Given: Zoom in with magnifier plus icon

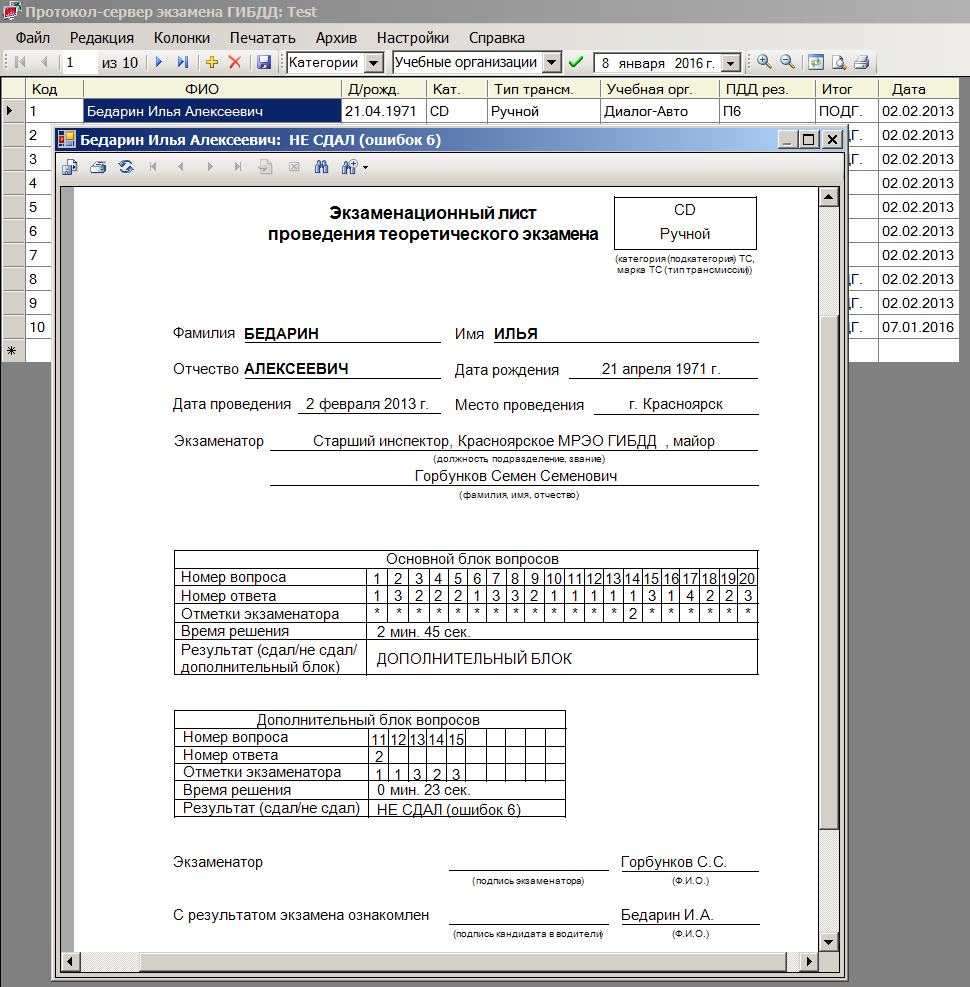Looking at the screenshot, I should pyautogui.click(x=764, y=62).
